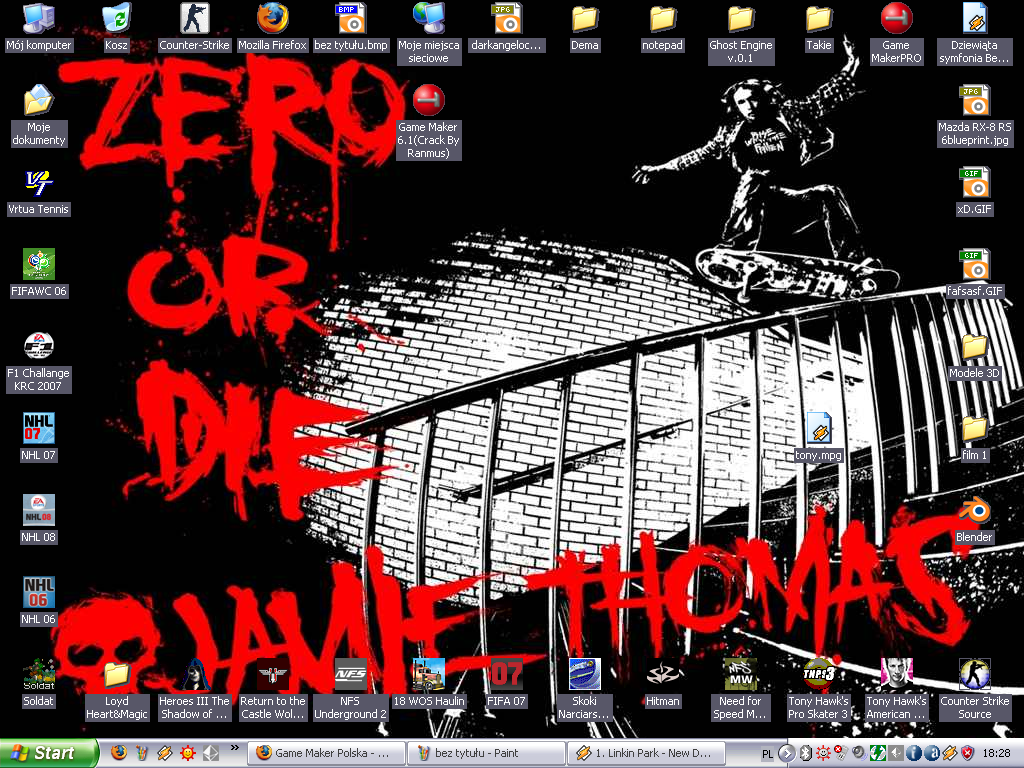Select Tony Hawk's Pro Skater 3 icon
This screenshot has height=768, width=1024.
(x=818, y=675)
